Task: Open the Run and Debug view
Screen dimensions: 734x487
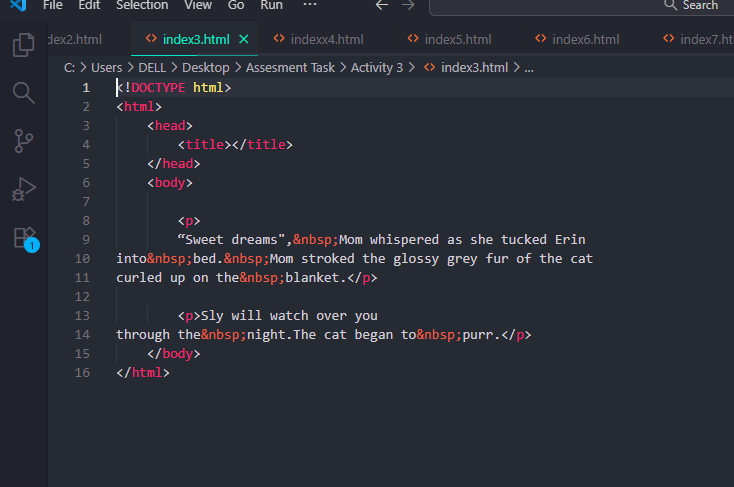Action: point(23,189)
